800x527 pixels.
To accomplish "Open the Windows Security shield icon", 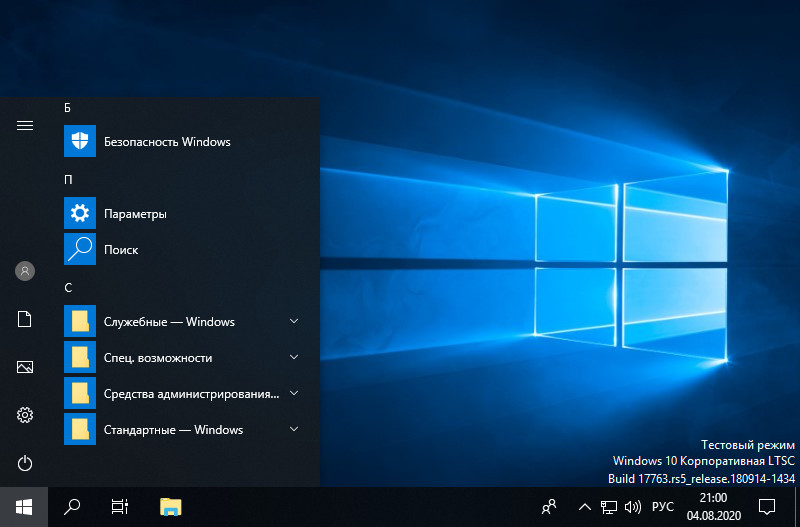I will pos(80,141).
